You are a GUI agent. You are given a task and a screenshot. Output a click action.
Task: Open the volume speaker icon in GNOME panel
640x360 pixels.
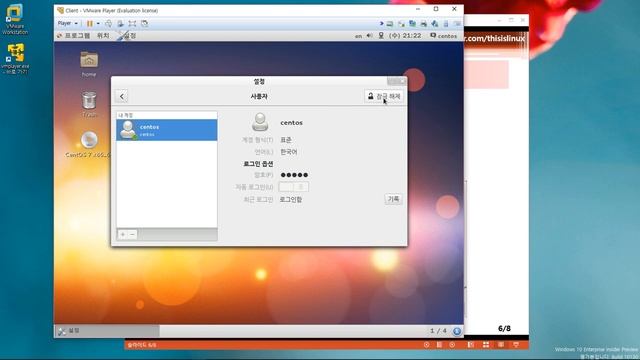pyautogui.click(x=369, y=36)
